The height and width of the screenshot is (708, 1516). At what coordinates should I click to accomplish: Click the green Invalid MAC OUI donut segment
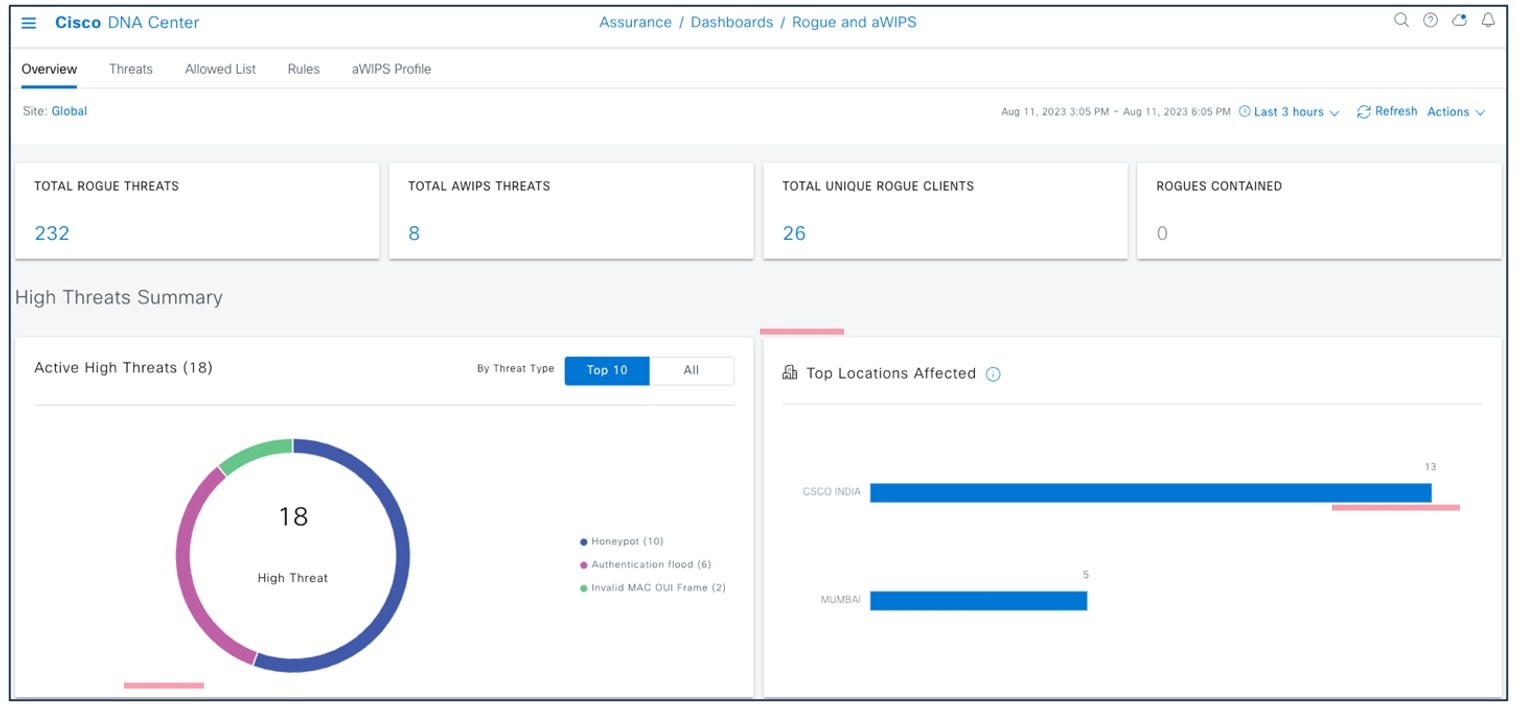tap(253, 454)
